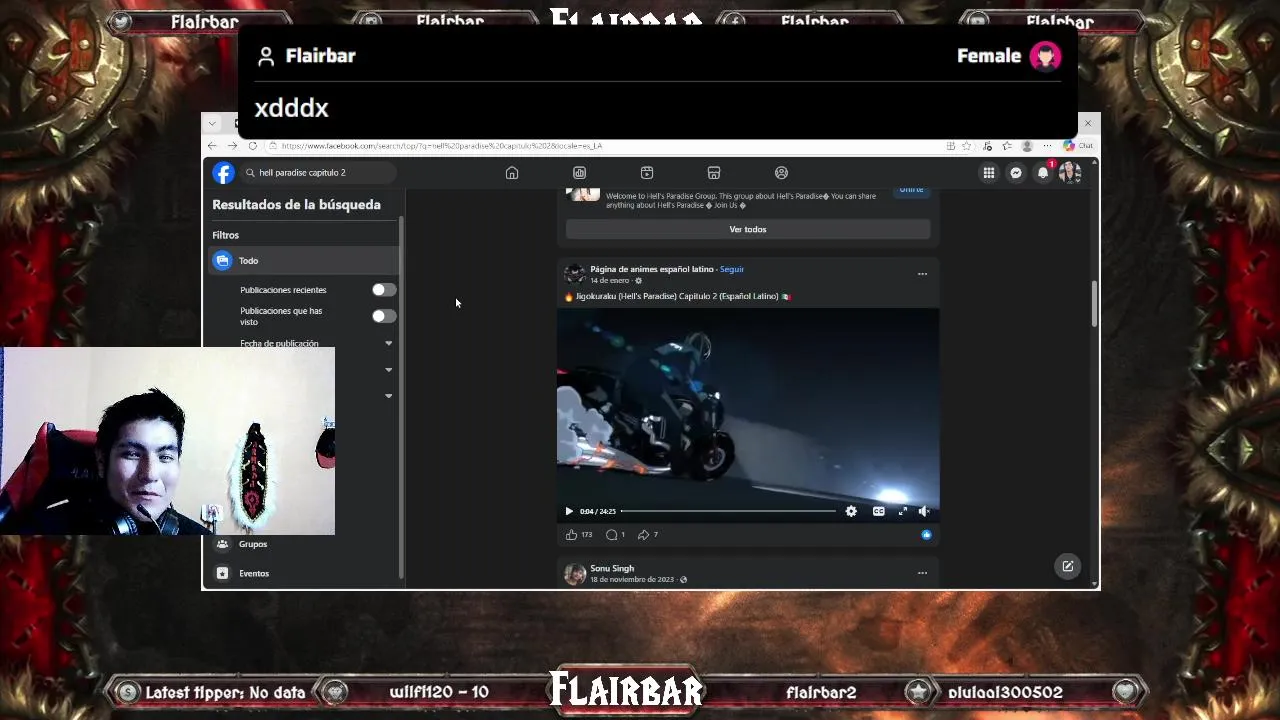Image resolution: width=1280 pixels, height=720 pixels.
Task: Bookmark page with star icon
Action: [x=966, y=146]
